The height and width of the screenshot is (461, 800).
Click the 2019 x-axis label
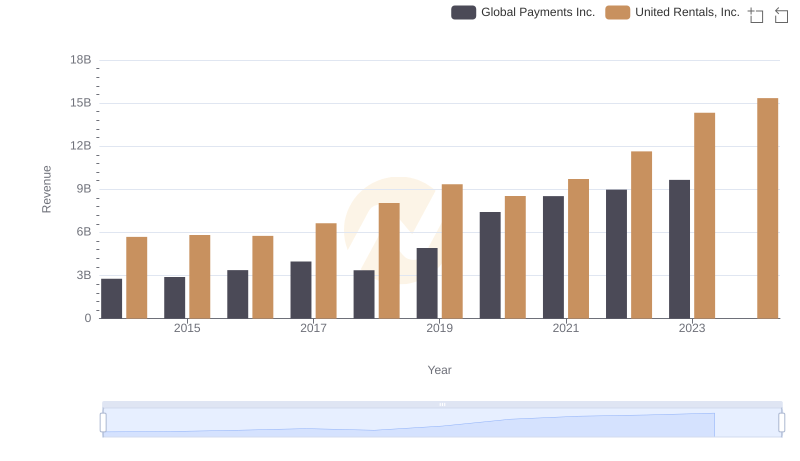(x=439, y=328)
